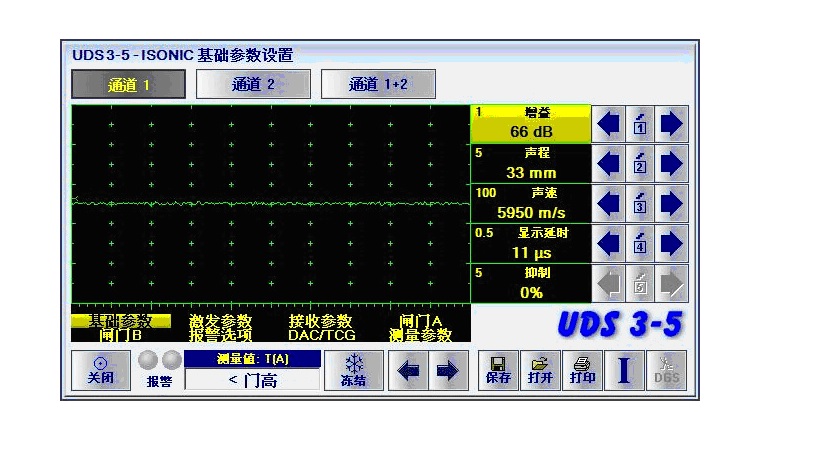Increase 显示延时 with right arrow

(672, 244)
